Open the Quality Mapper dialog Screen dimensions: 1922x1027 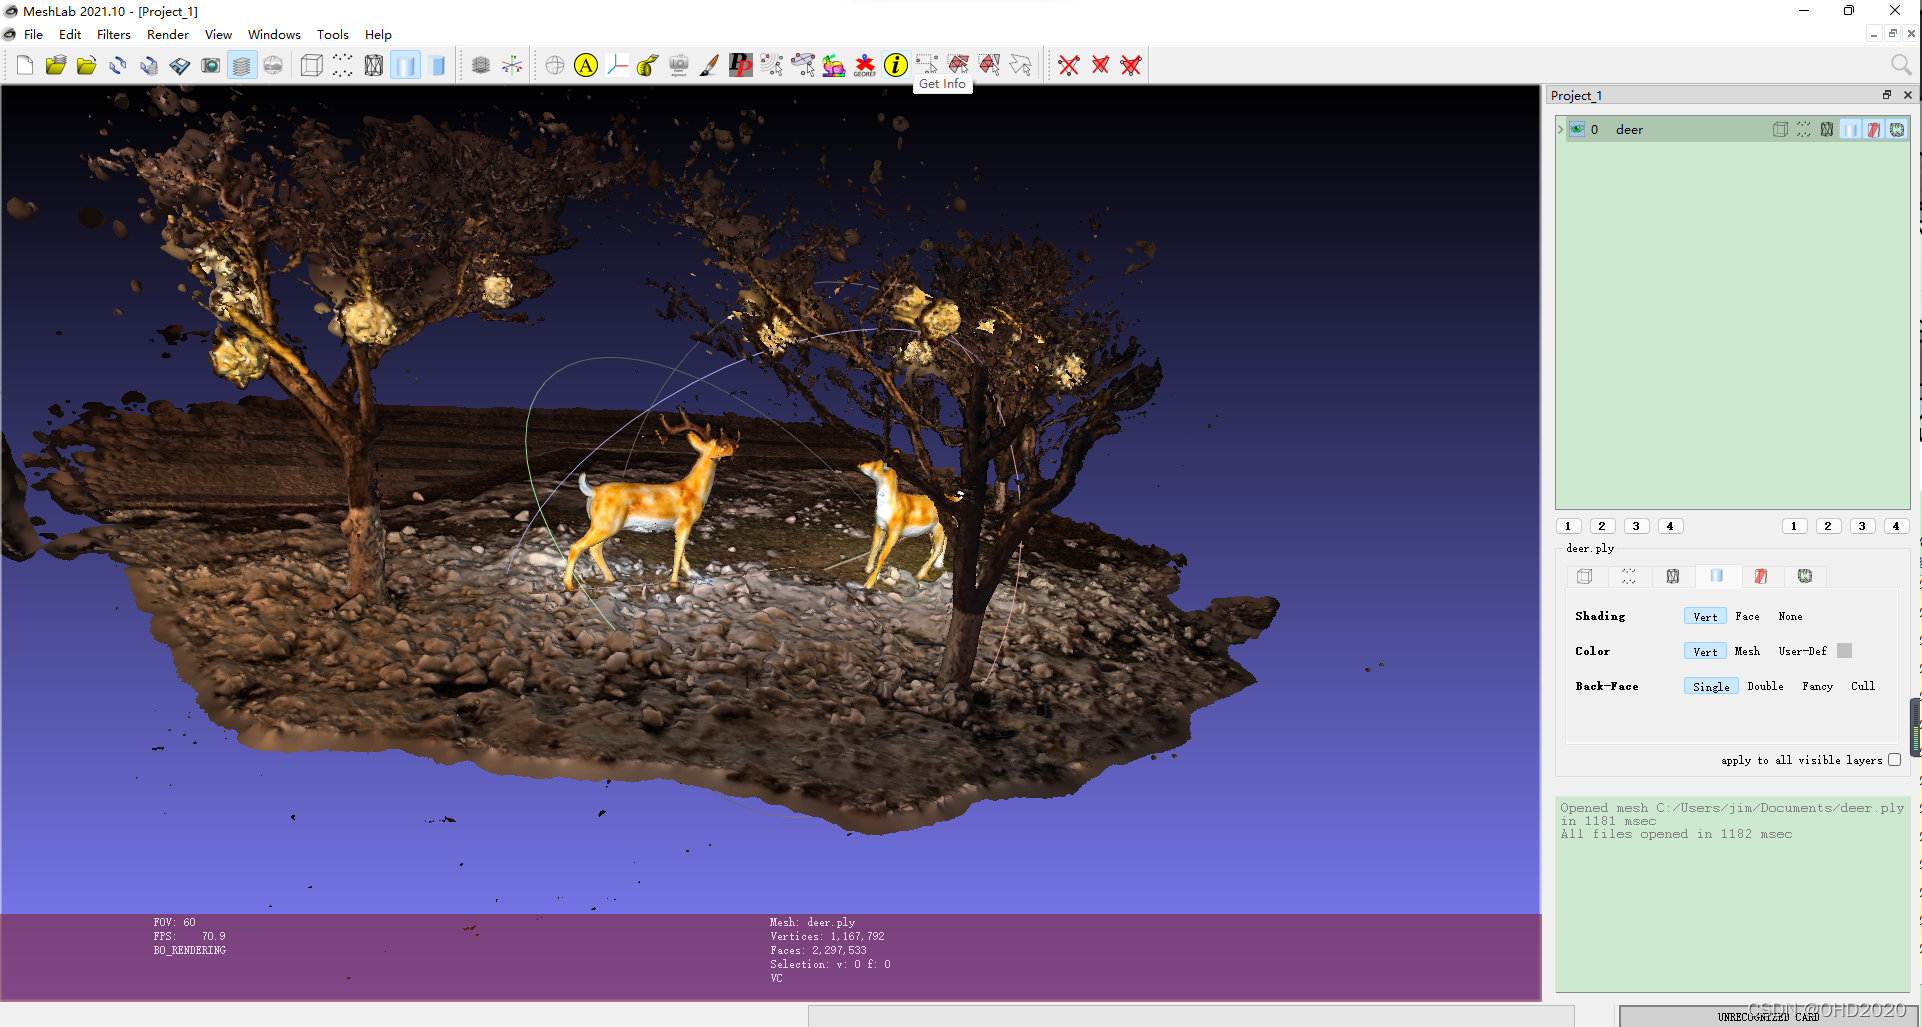tap(834, 65)
